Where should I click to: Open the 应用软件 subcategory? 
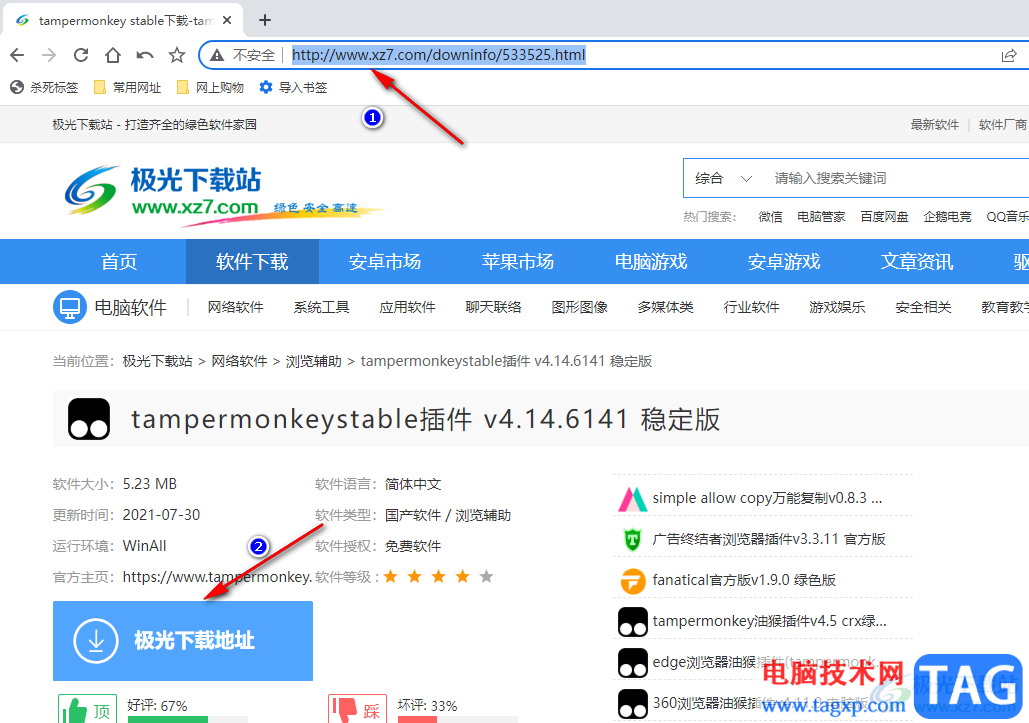click(408, 307)
